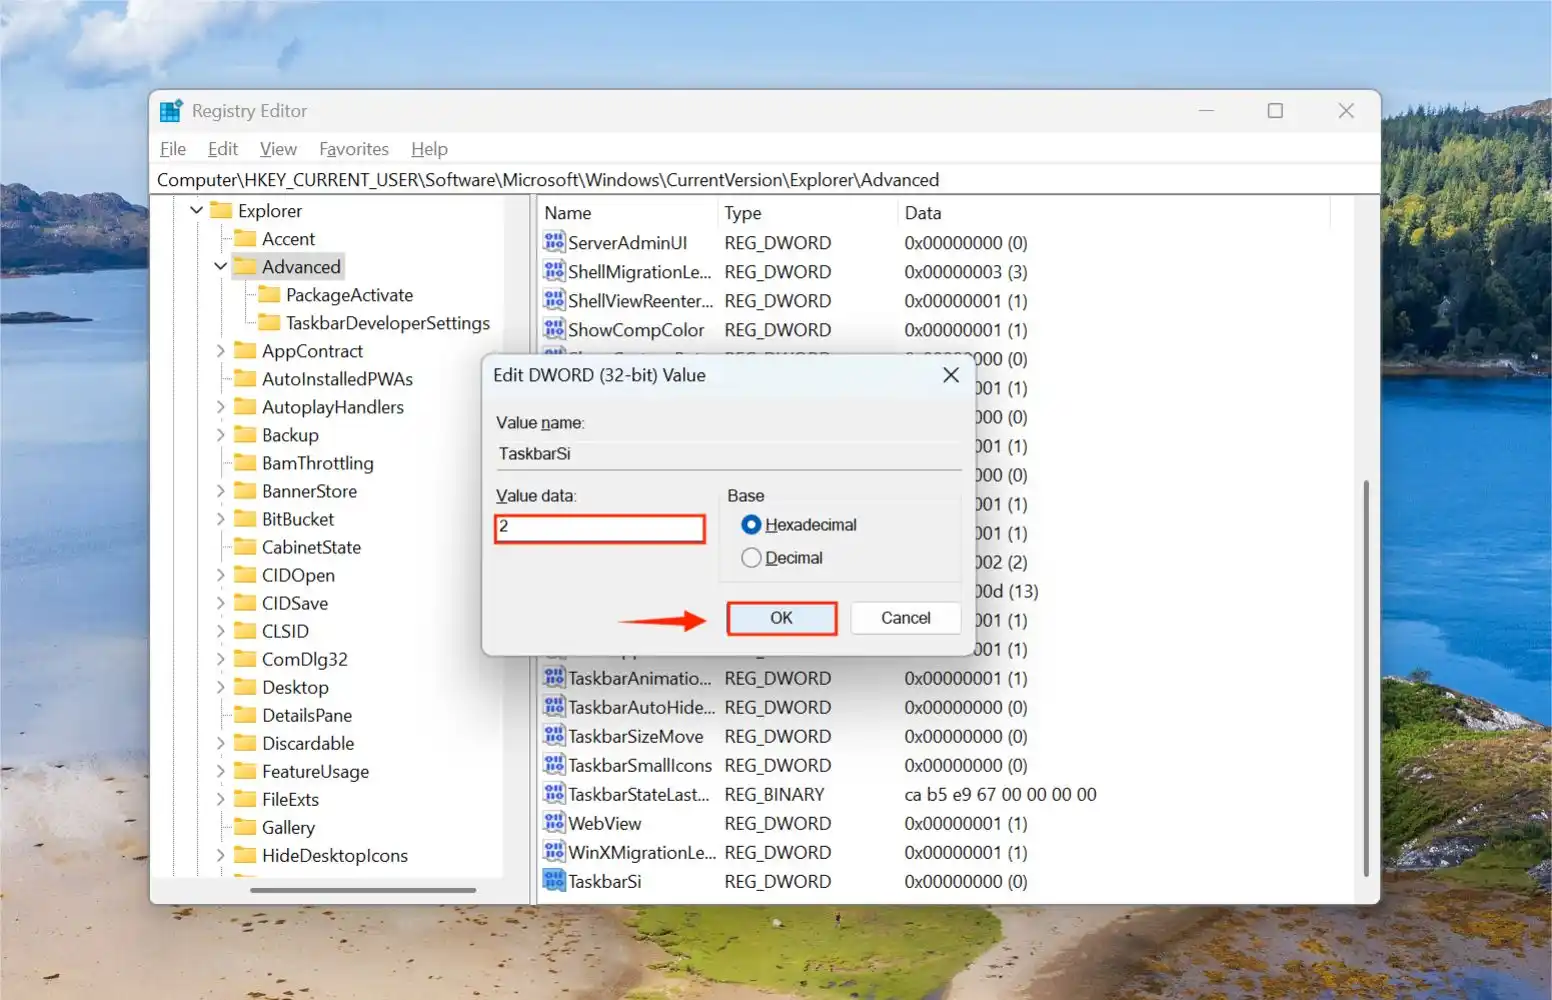This screenshot has height=1000, width=1552.
Task: Open the Help menu
Action: [429, 148]
